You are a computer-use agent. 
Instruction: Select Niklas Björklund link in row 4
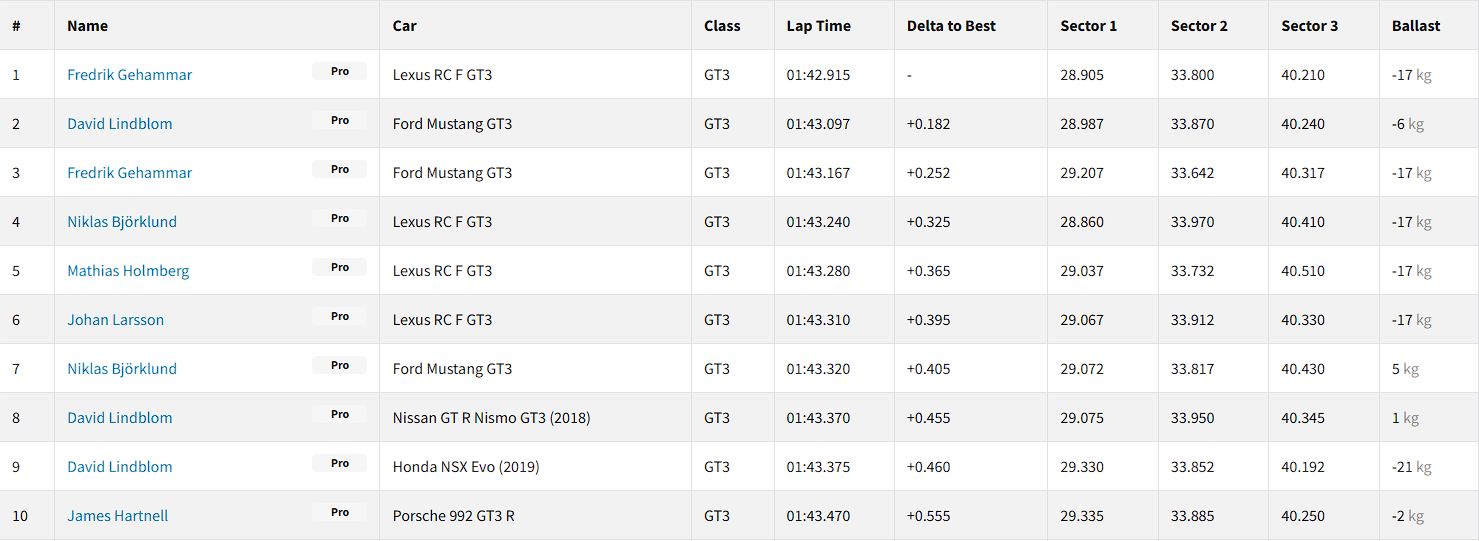tap(121, 222)
